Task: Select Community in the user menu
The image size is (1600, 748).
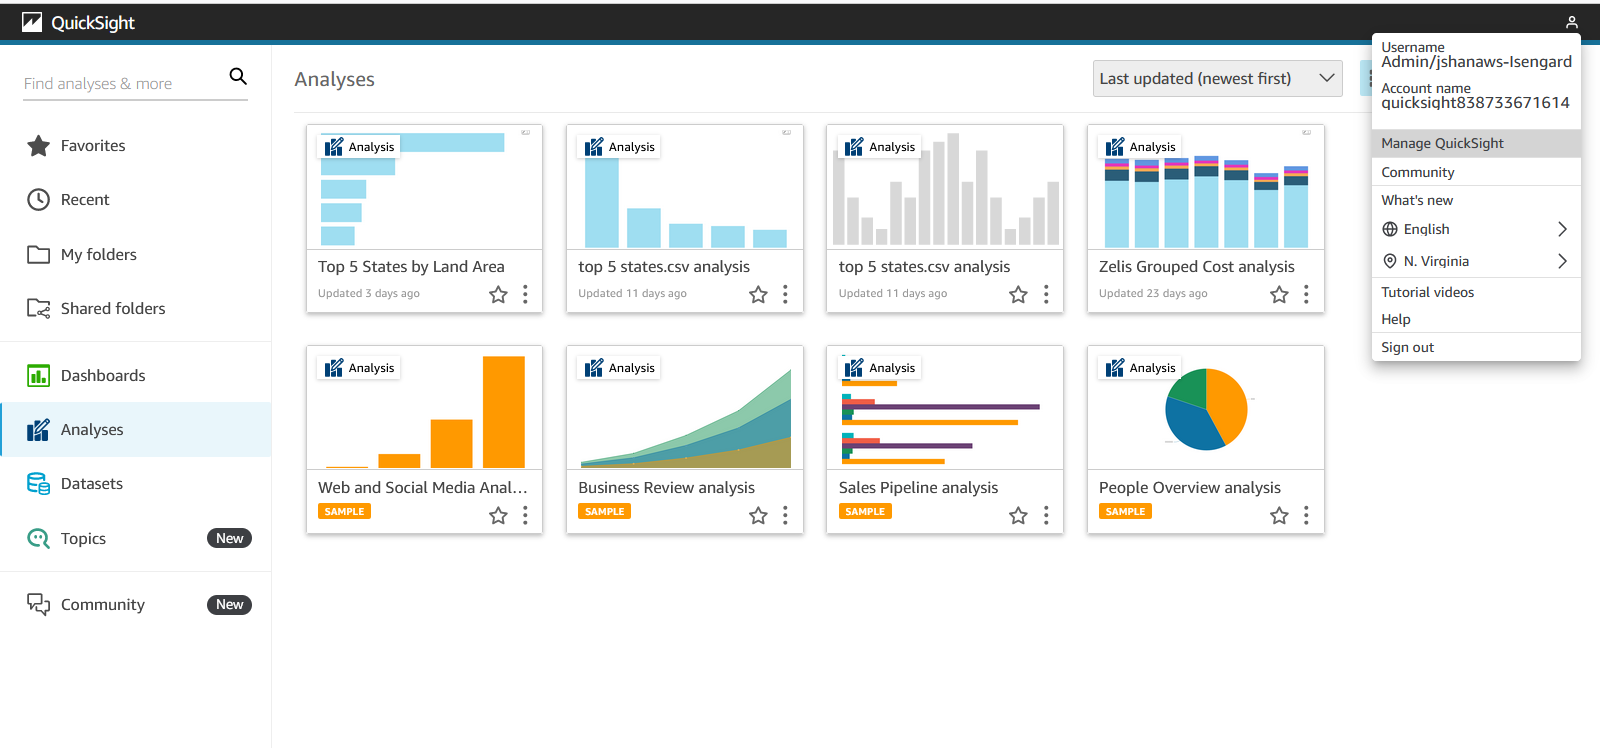Action: point(1476,172)
